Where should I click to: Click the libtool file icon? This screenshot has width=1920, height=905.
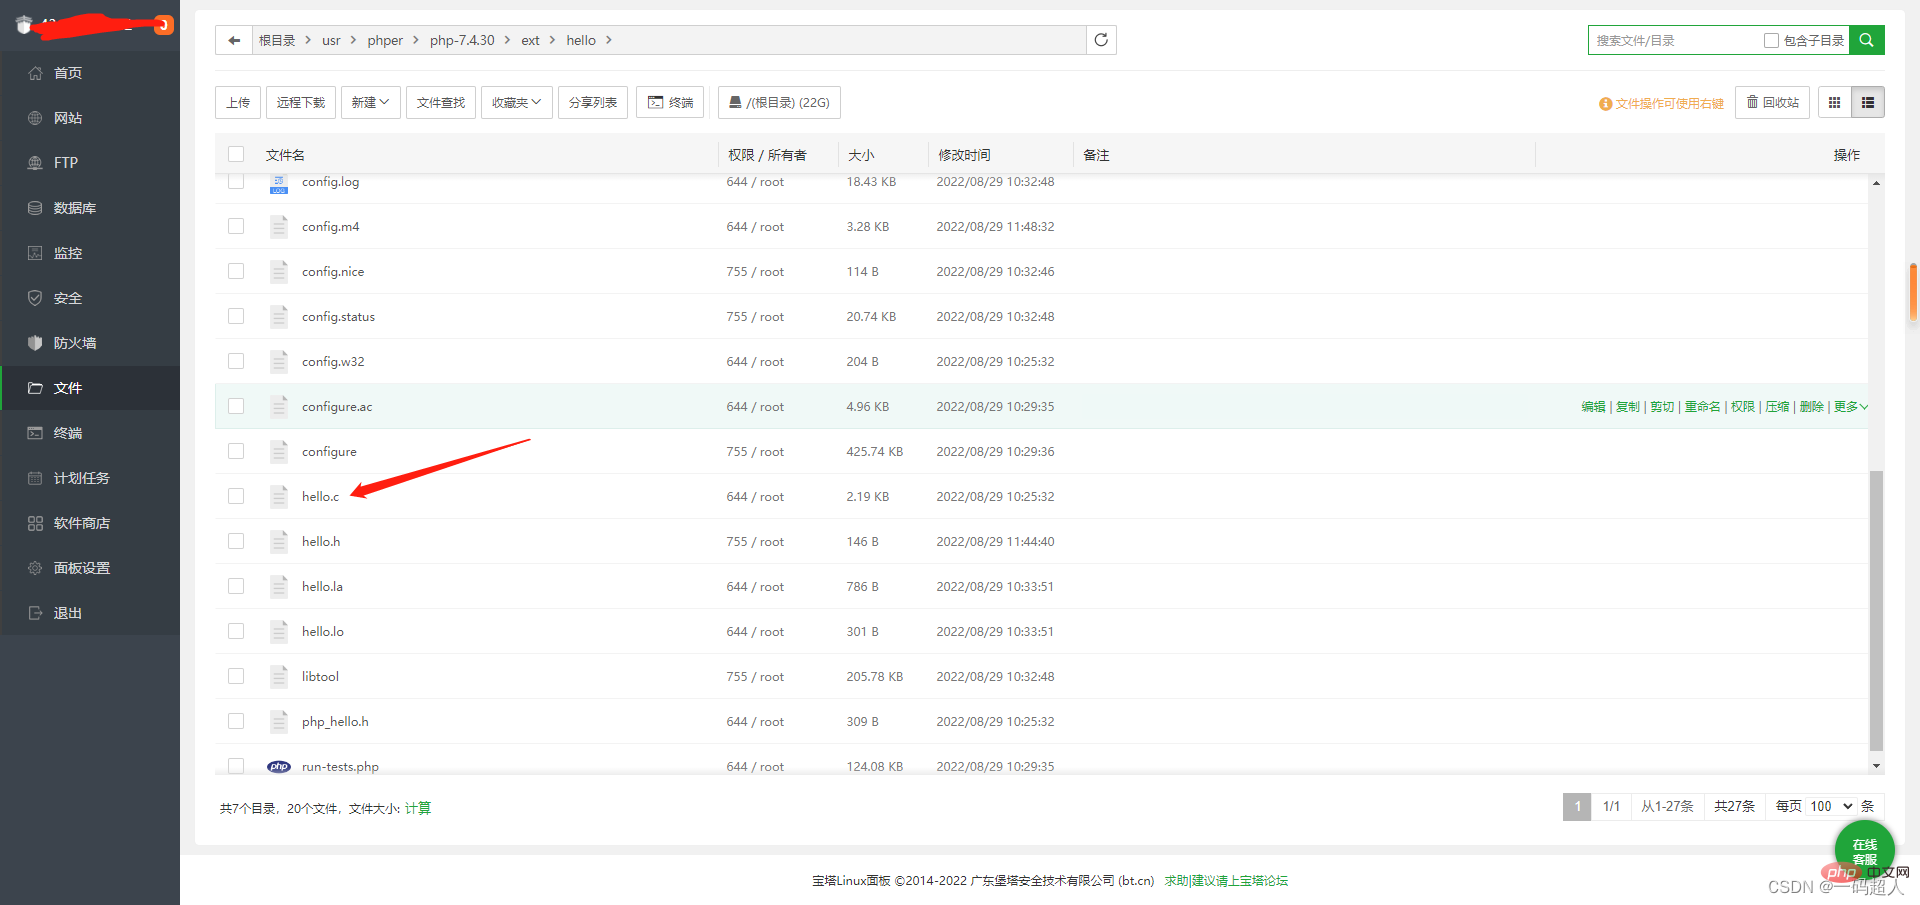point(279,676)
